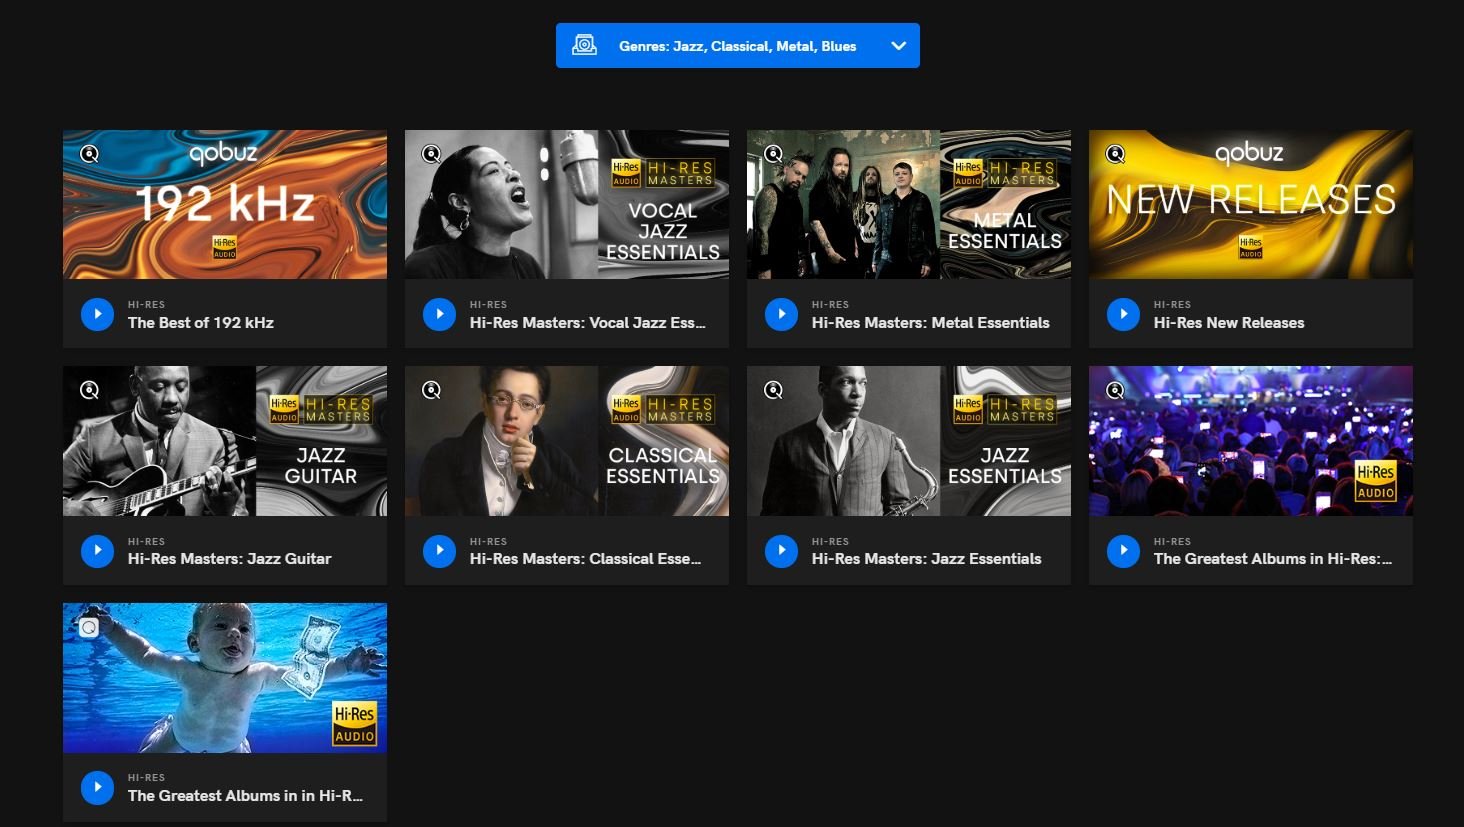
Task: Open the Genres filter dropdown
Action: 737,46
